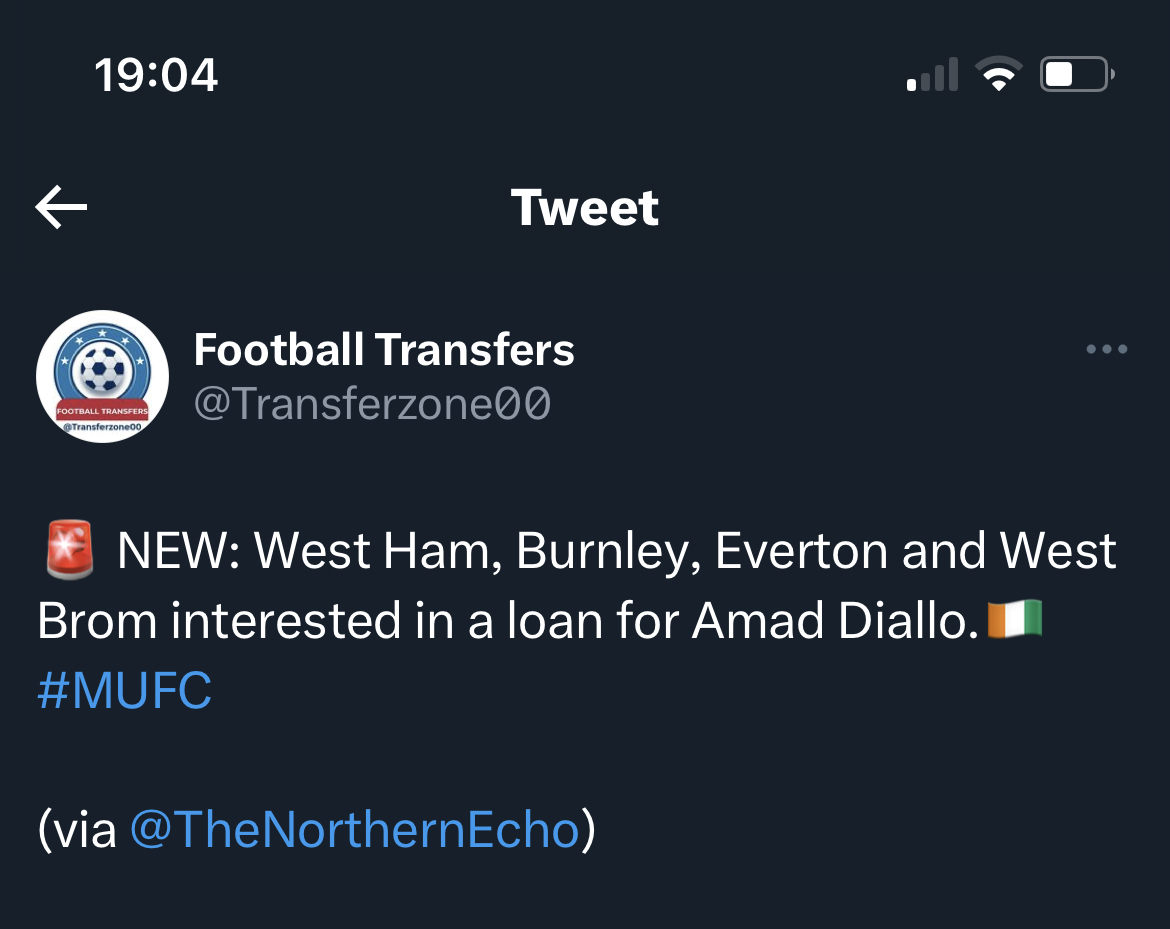Tap the name Amad Diallo

(836, 621)
